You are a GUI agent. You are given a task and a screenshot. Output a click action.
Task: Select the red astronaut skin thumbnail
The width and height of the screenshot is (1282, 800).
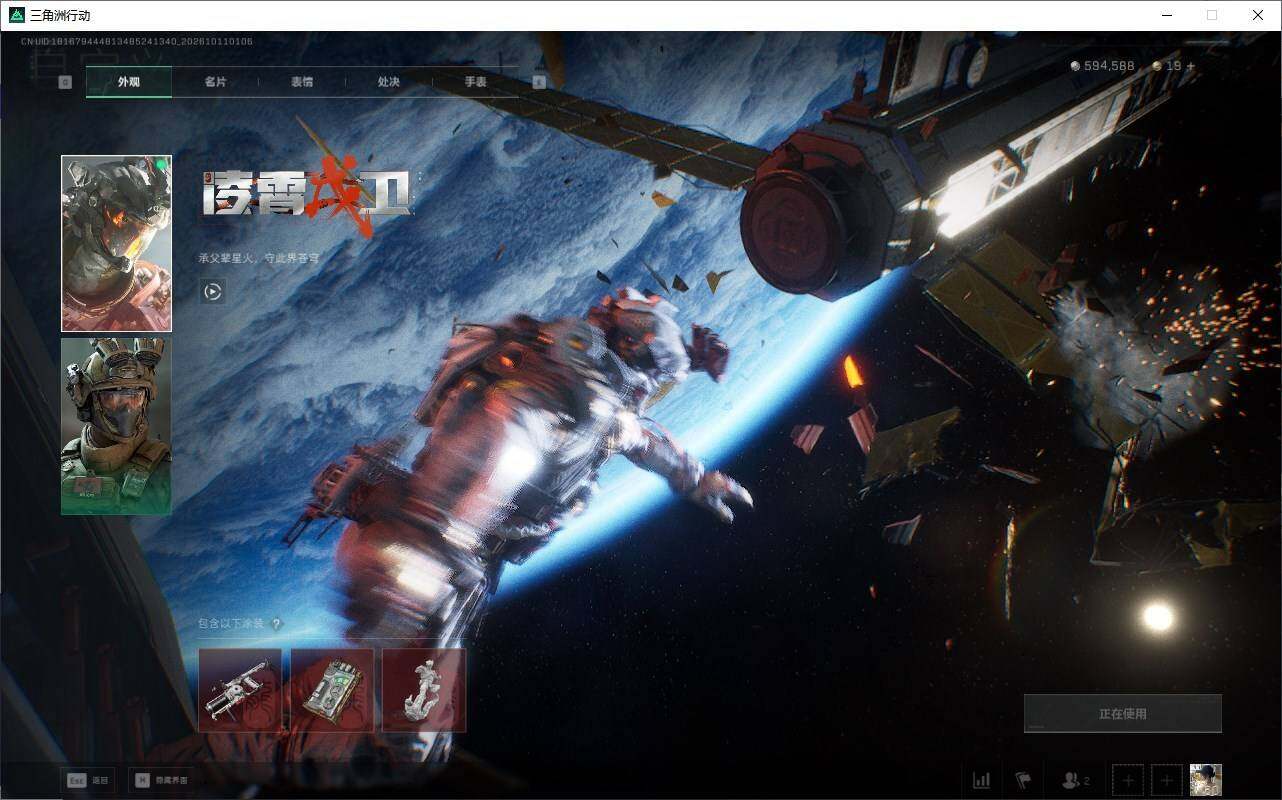point(116,243)
